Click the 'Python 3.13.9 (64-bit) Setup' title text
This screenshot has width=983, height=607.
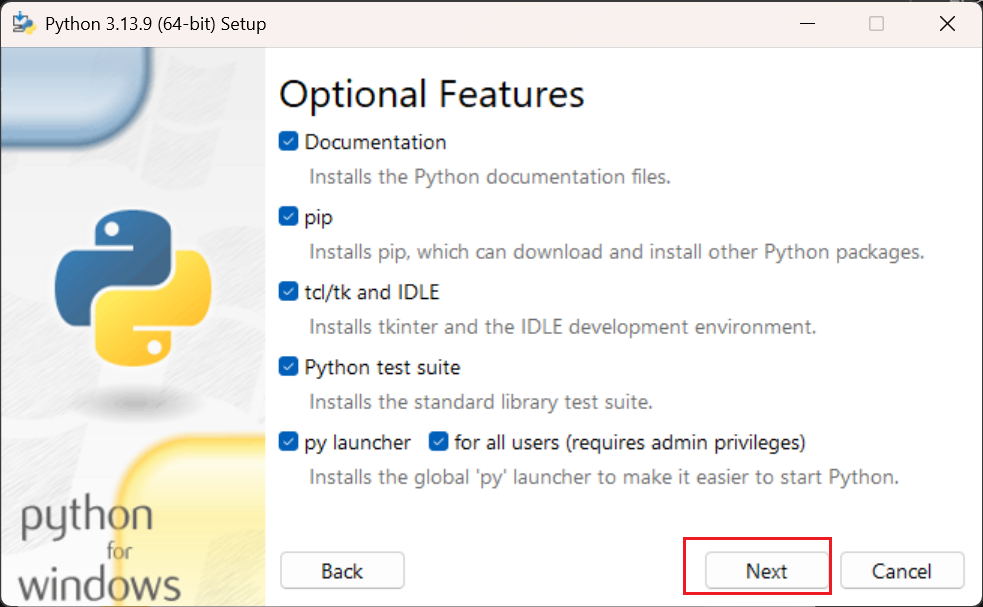coord(155,24)
